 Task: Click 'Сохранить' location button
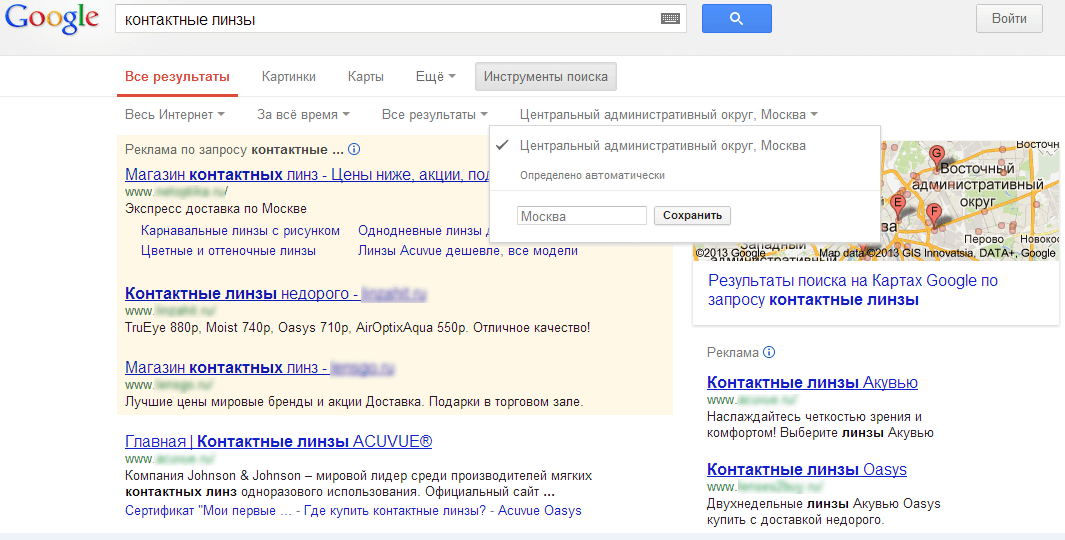[x=692, y=215]
